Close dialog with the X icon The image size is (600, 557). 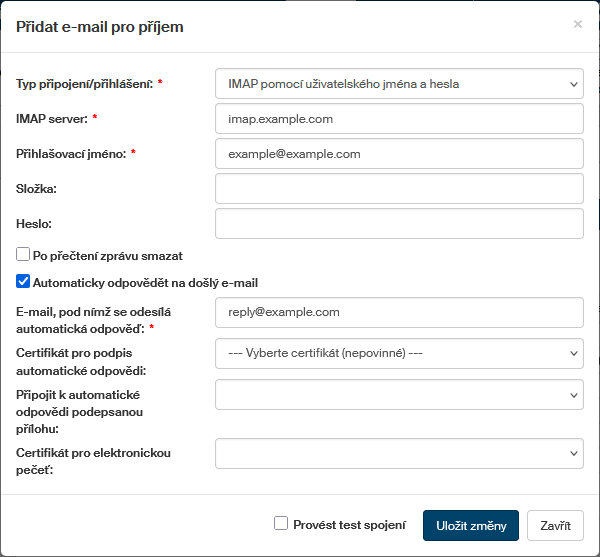point(577,24)
